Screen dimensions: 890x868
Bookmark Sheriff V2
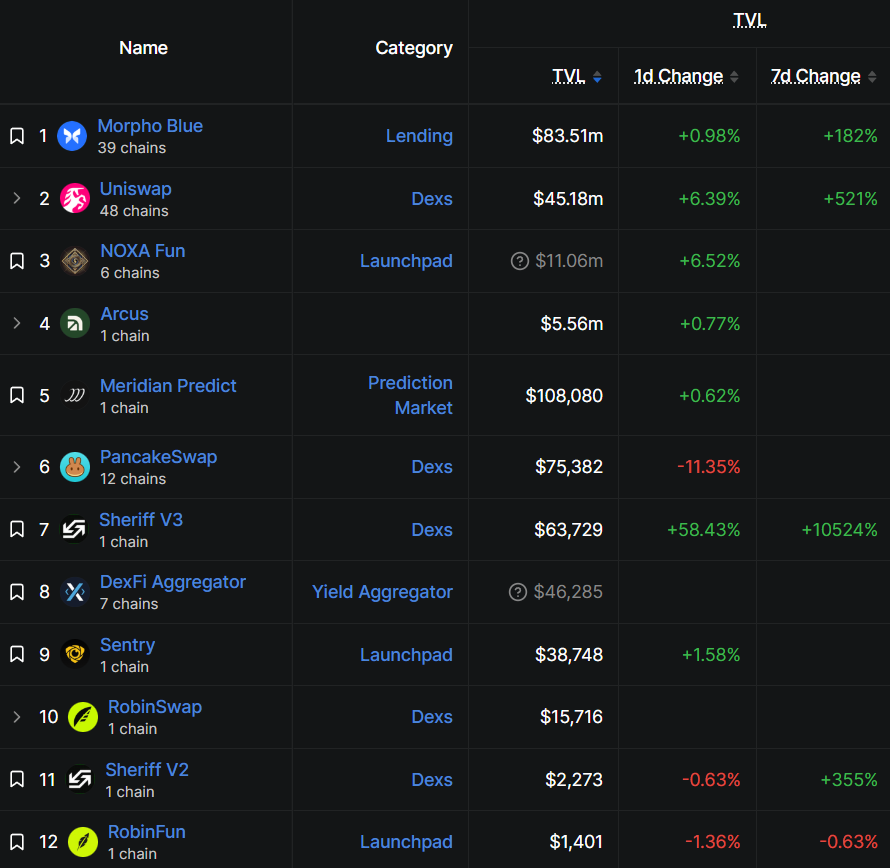coord(17,779)
